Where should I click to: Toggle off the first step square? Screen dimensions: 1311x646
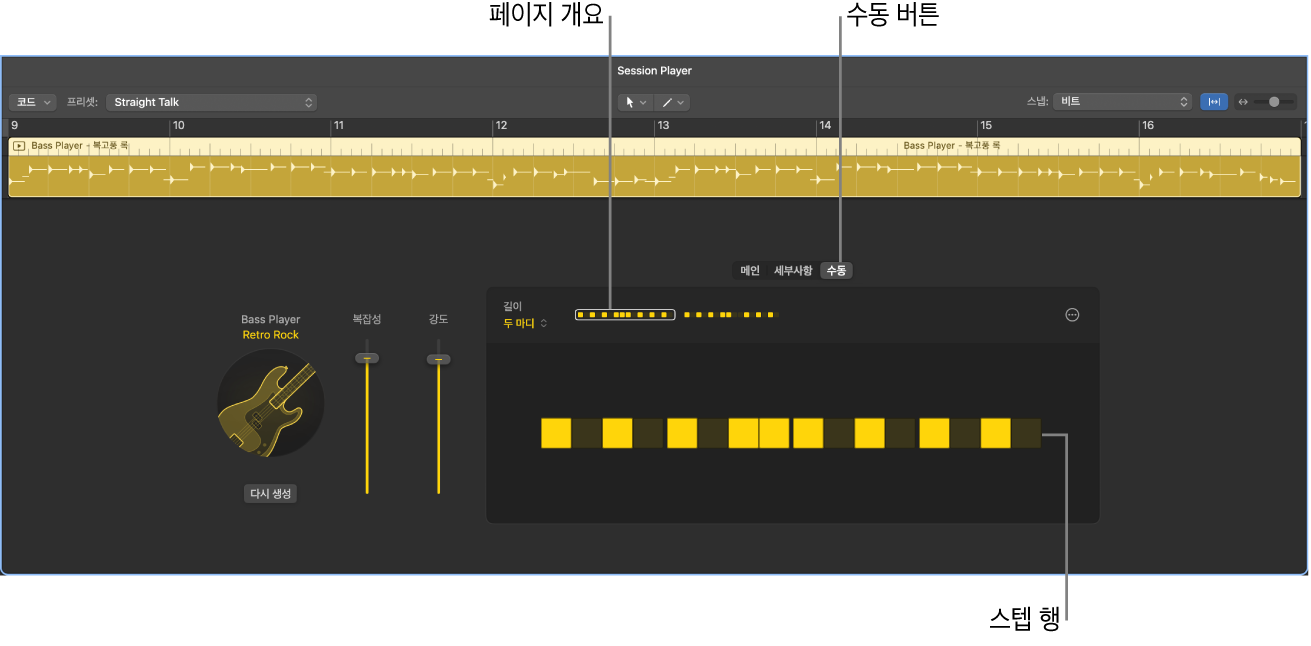556,432
